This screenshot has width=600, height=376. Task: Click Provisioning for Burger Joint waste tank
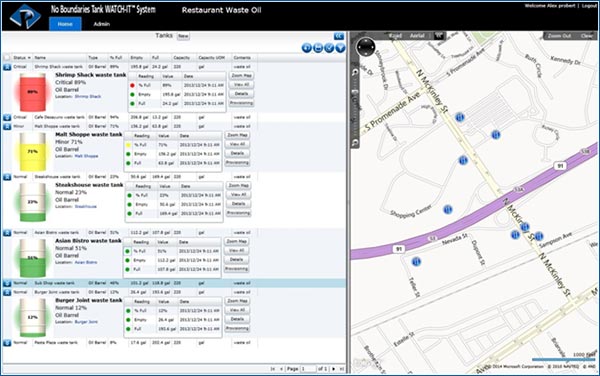[237, 329]
